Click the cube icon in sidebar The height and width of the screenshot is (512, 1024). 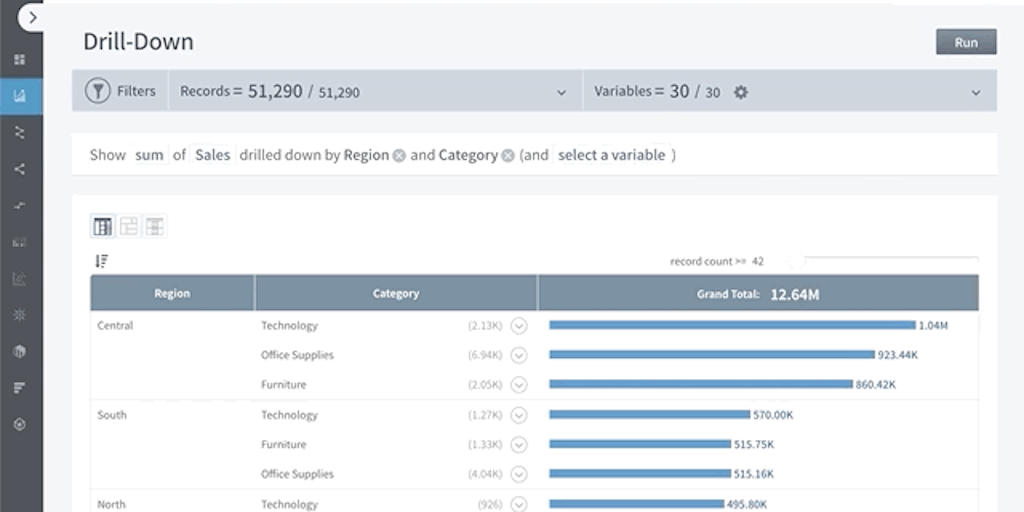20,352
